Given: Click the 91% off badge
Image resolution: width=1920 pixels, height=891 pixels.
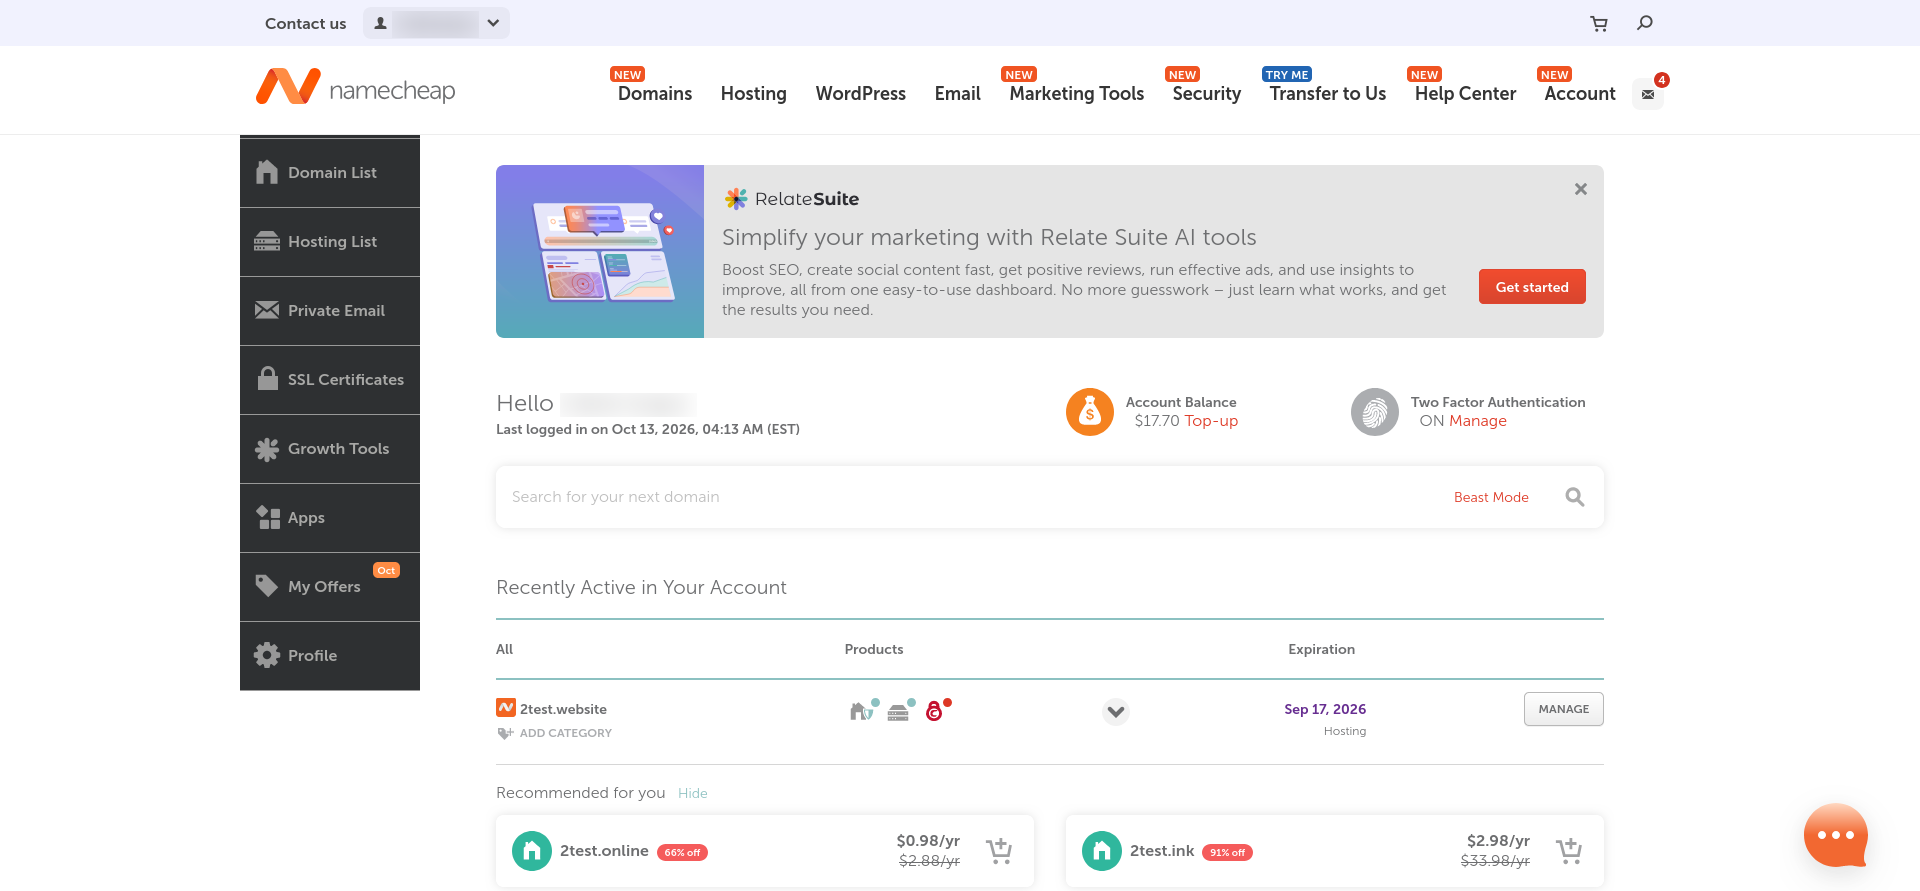Looking at the screenshot, I should coord(1227,853).
